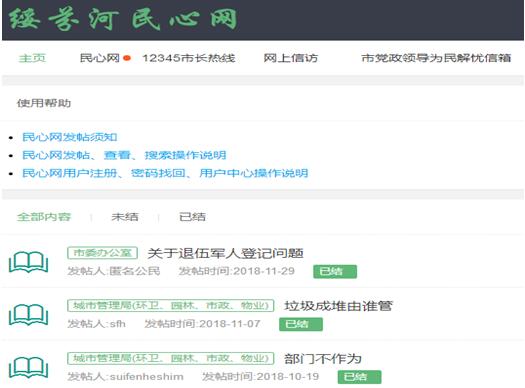Go to 主页 in navigation
This screenshot has width=525, height=388.
click(x=32, y=58)
